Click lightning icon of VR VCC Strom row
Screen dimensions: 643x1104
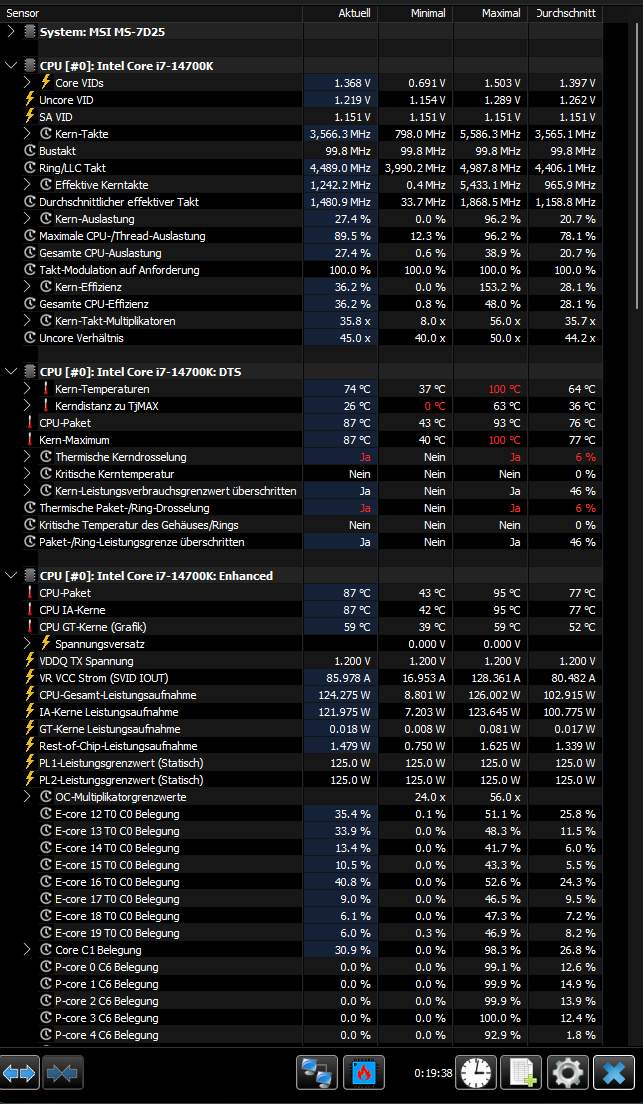point(30,677)
